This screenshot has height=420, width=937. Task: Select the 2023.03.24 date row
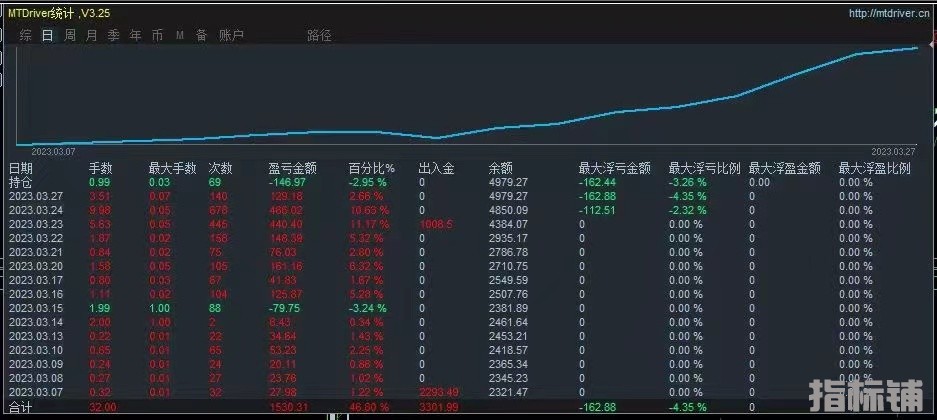[x=36, y=210]
